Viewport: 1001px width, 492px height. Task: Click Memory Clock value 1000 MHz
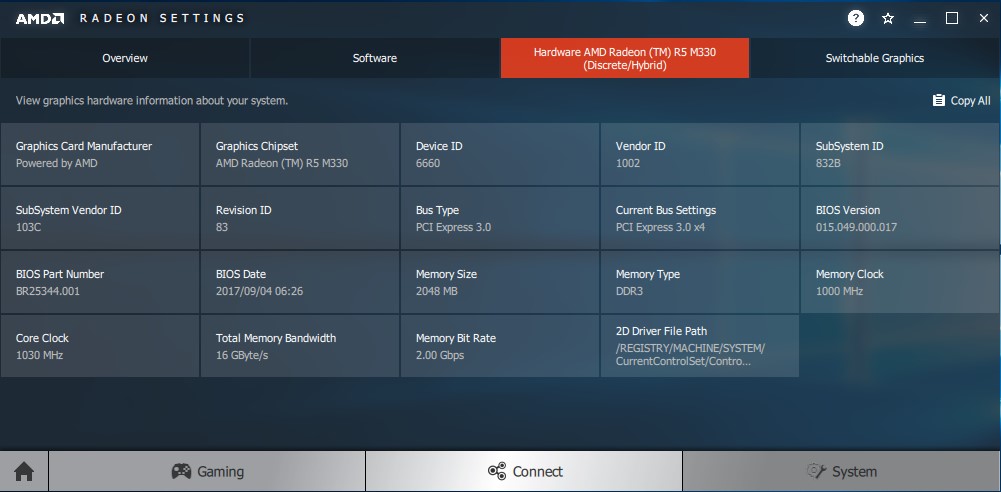click(x=839, y=291)
